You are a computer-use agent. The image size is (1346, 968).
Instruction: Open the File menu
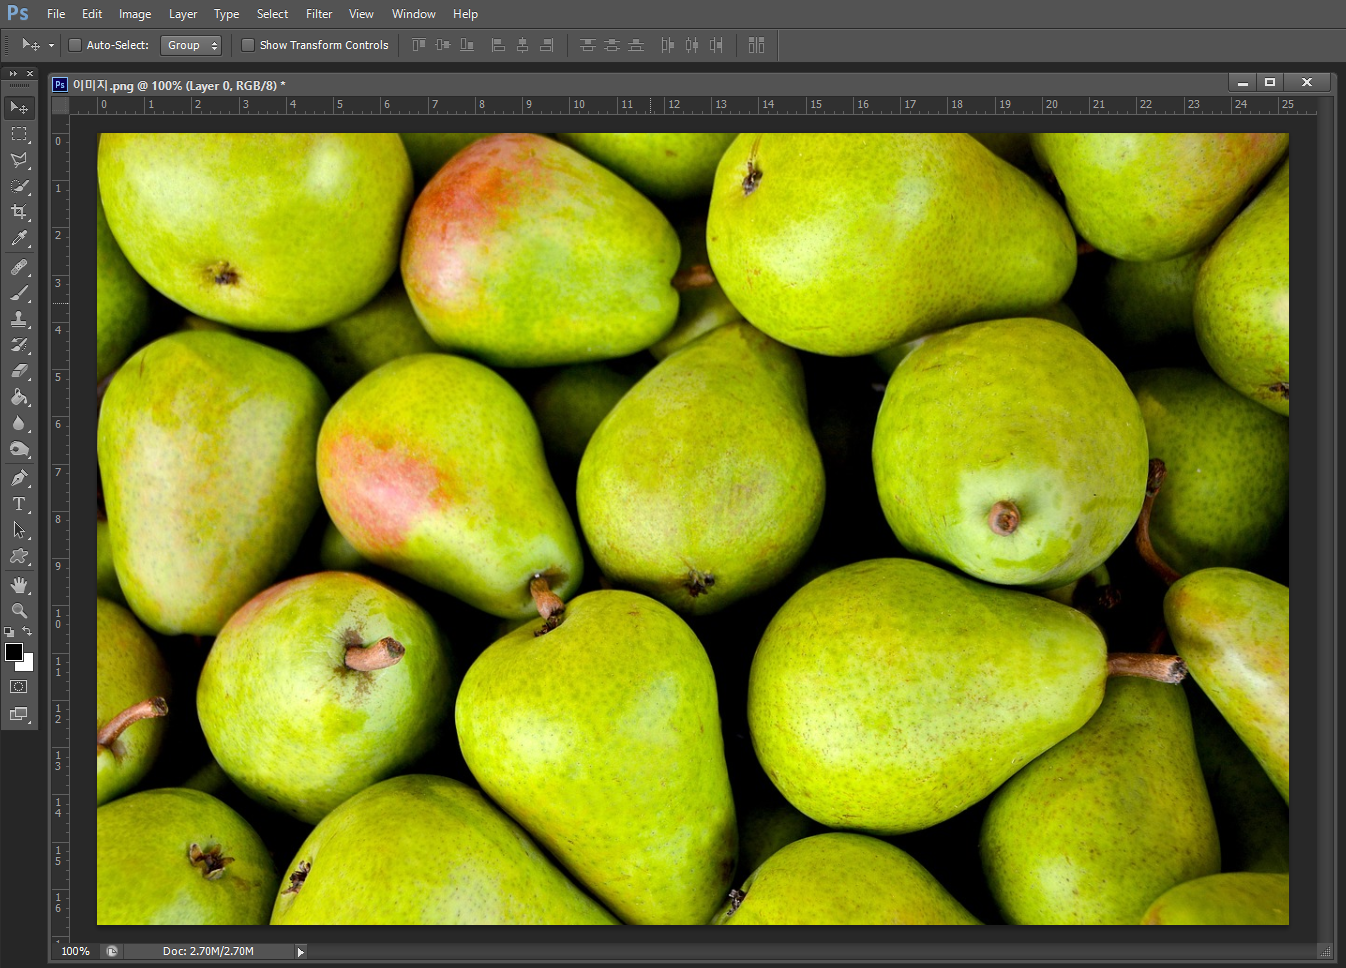tap(56, 14)
